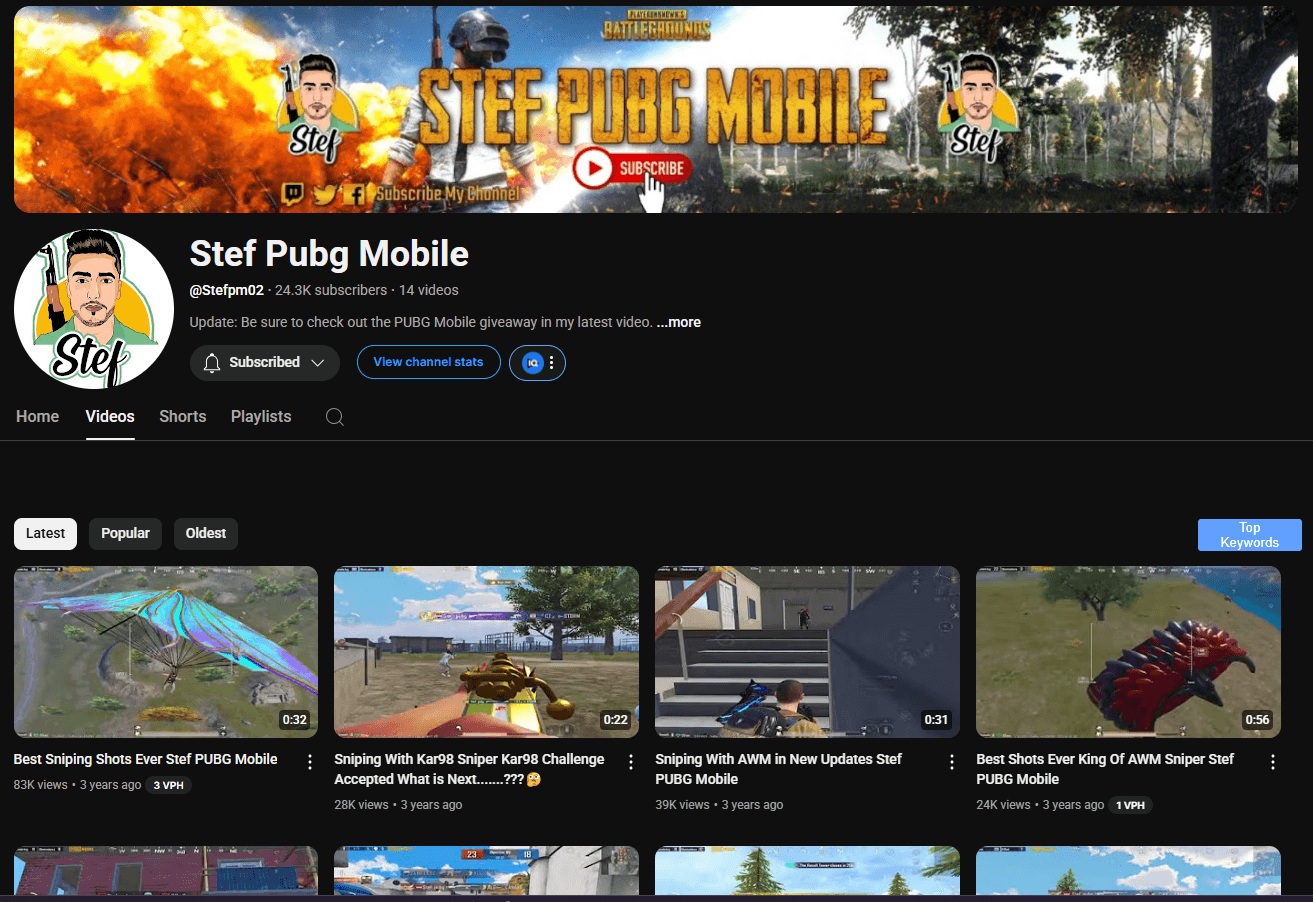
Task: Play the red eagle video thumbnail 0:56
Action: click(1128, 652)
